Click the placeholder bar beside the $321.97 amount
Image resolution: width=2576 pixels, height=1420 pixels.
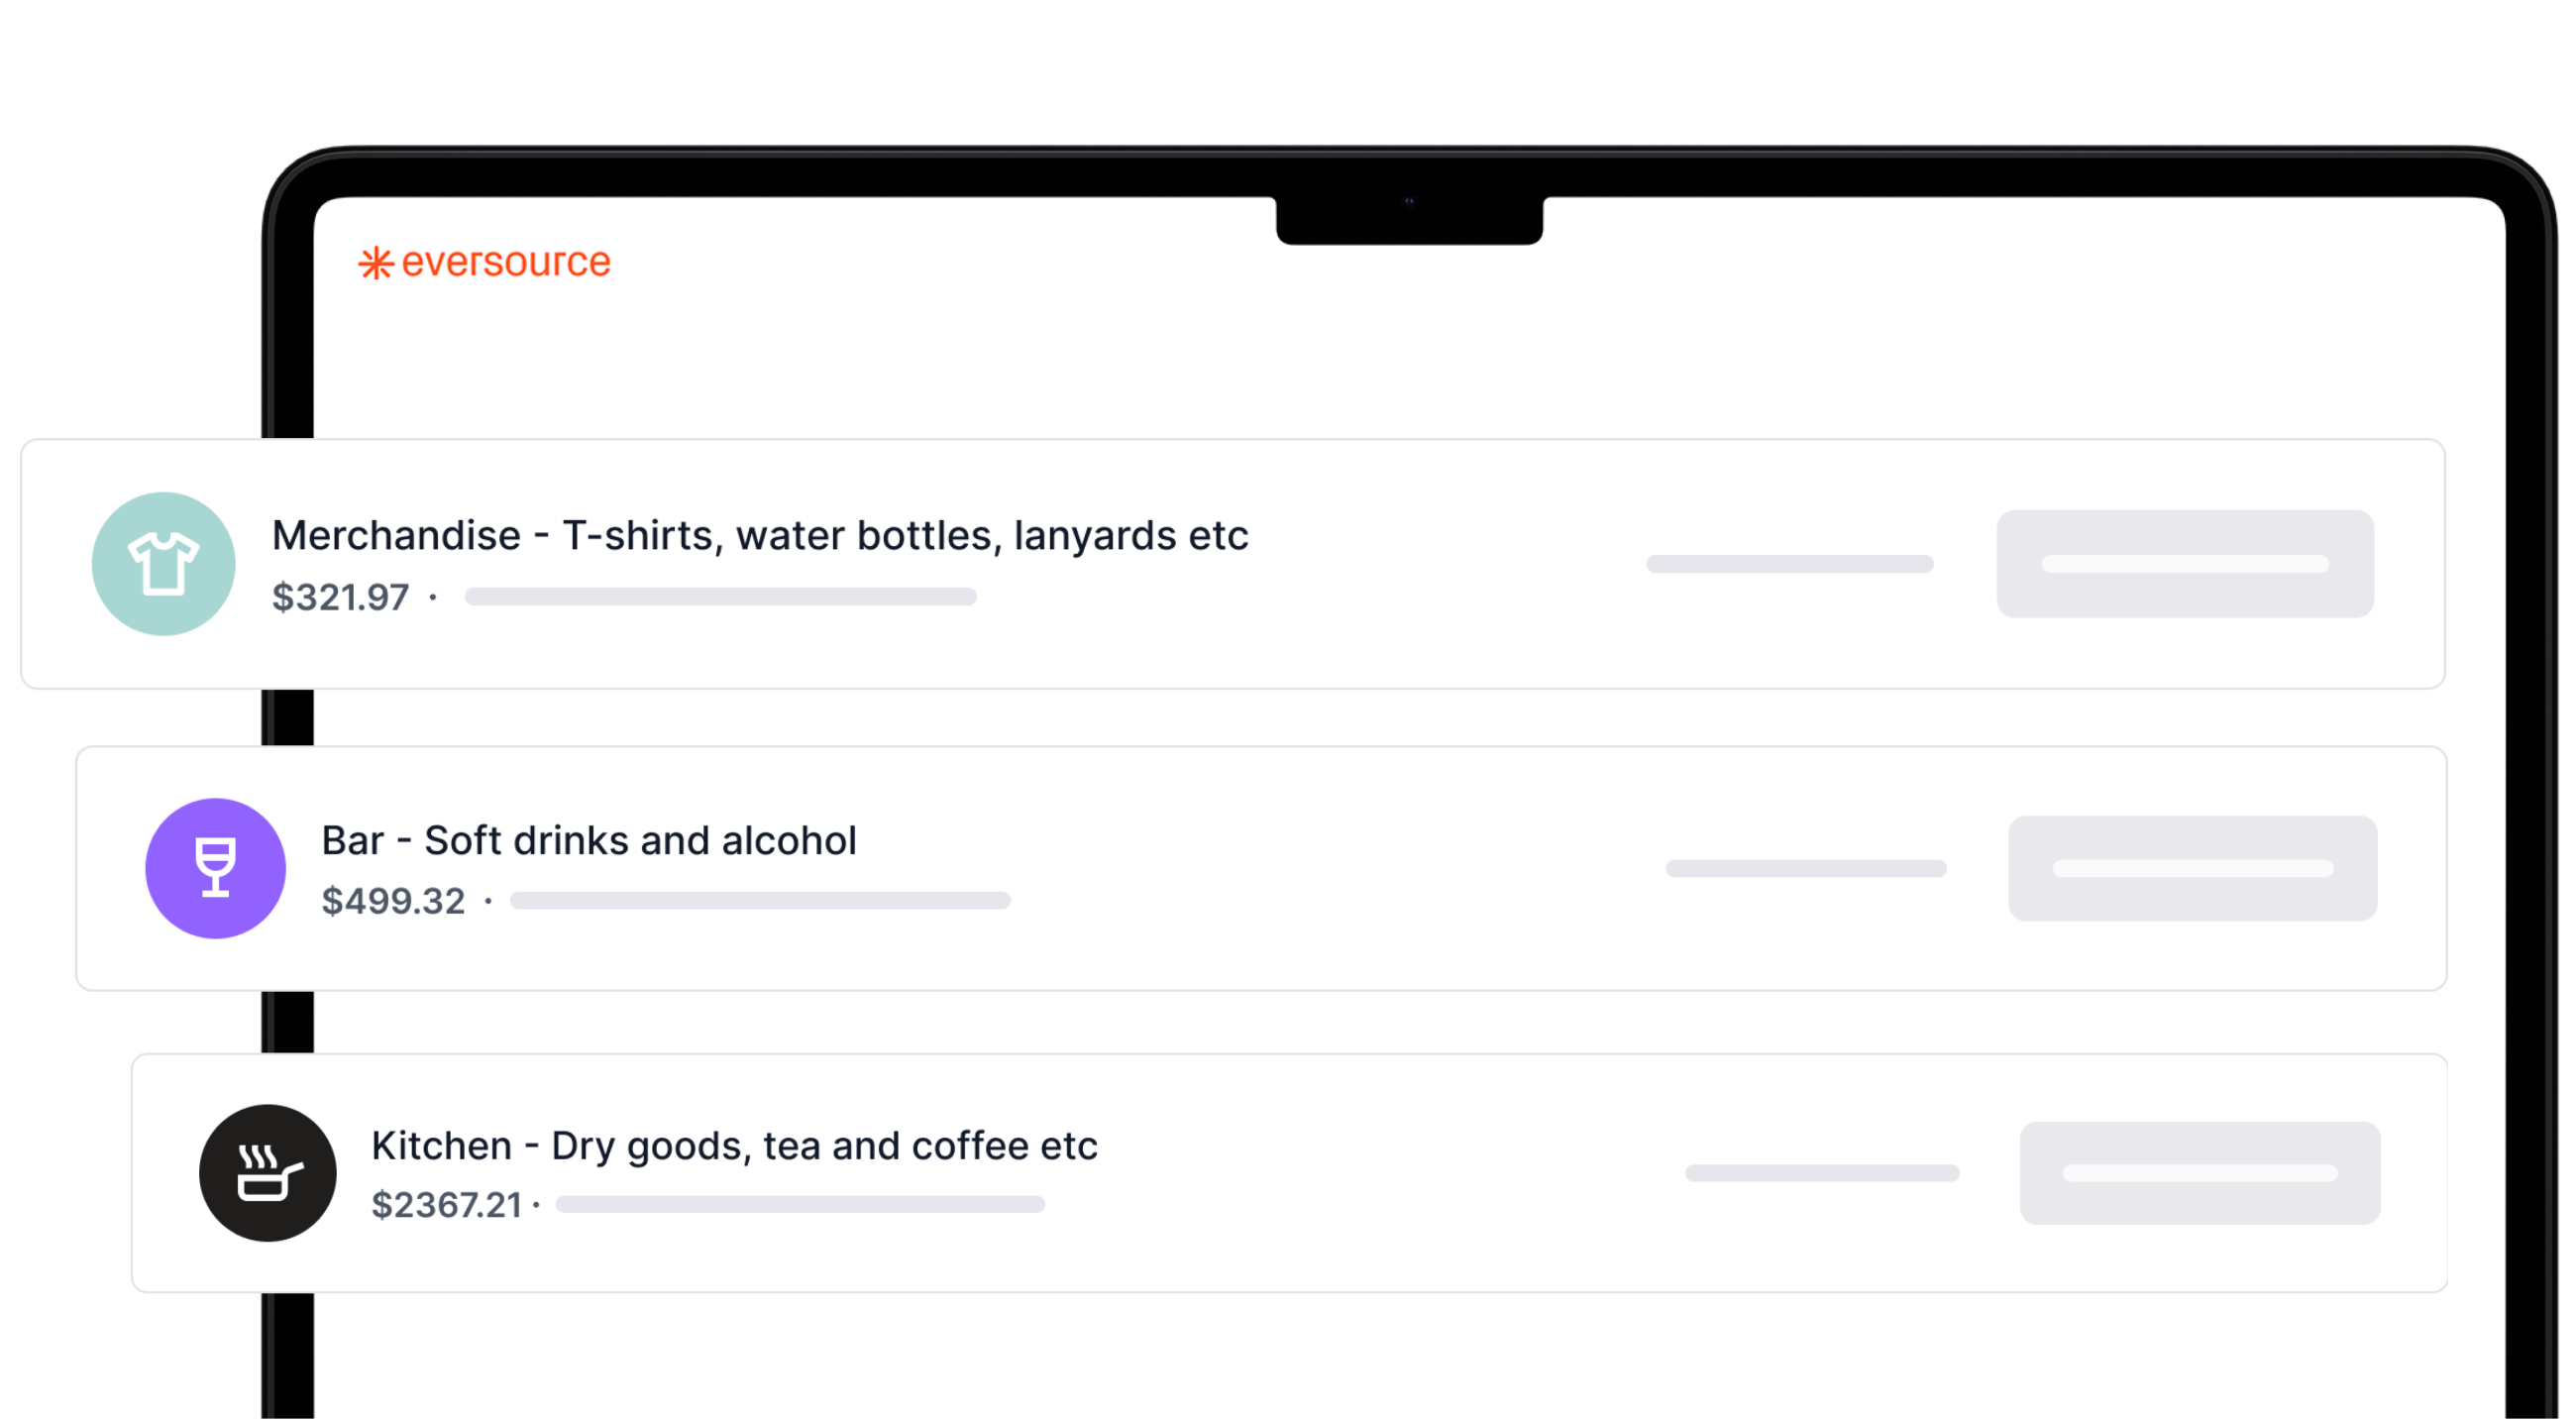pyautogui.click(x=721, y=597)
